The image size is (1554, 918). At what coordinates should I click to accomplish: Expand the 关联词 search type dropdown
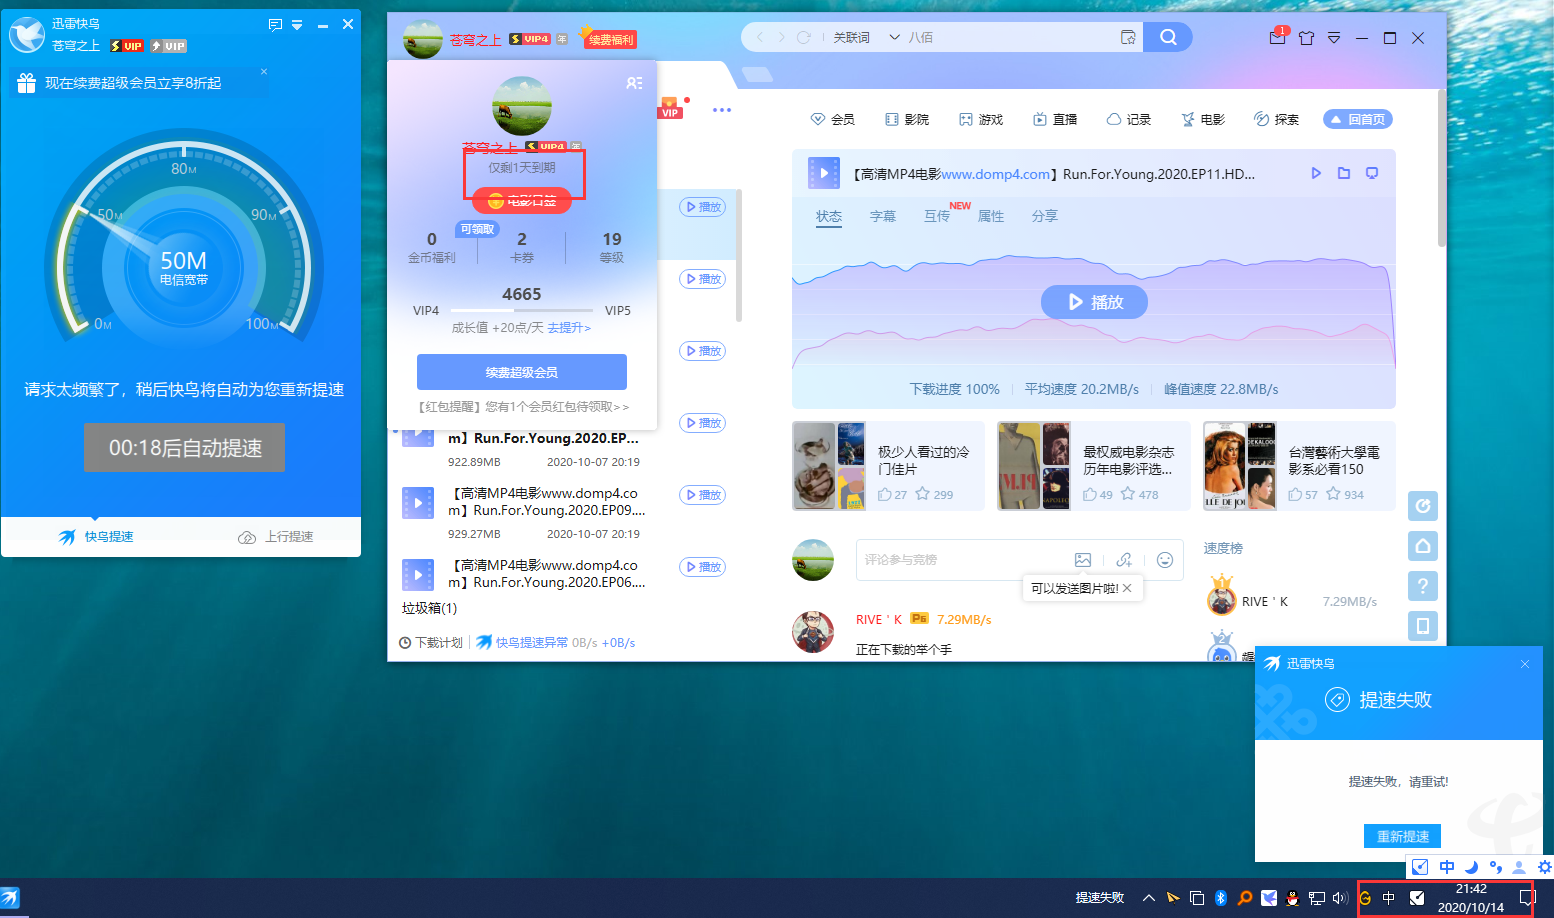pos(894,37)
